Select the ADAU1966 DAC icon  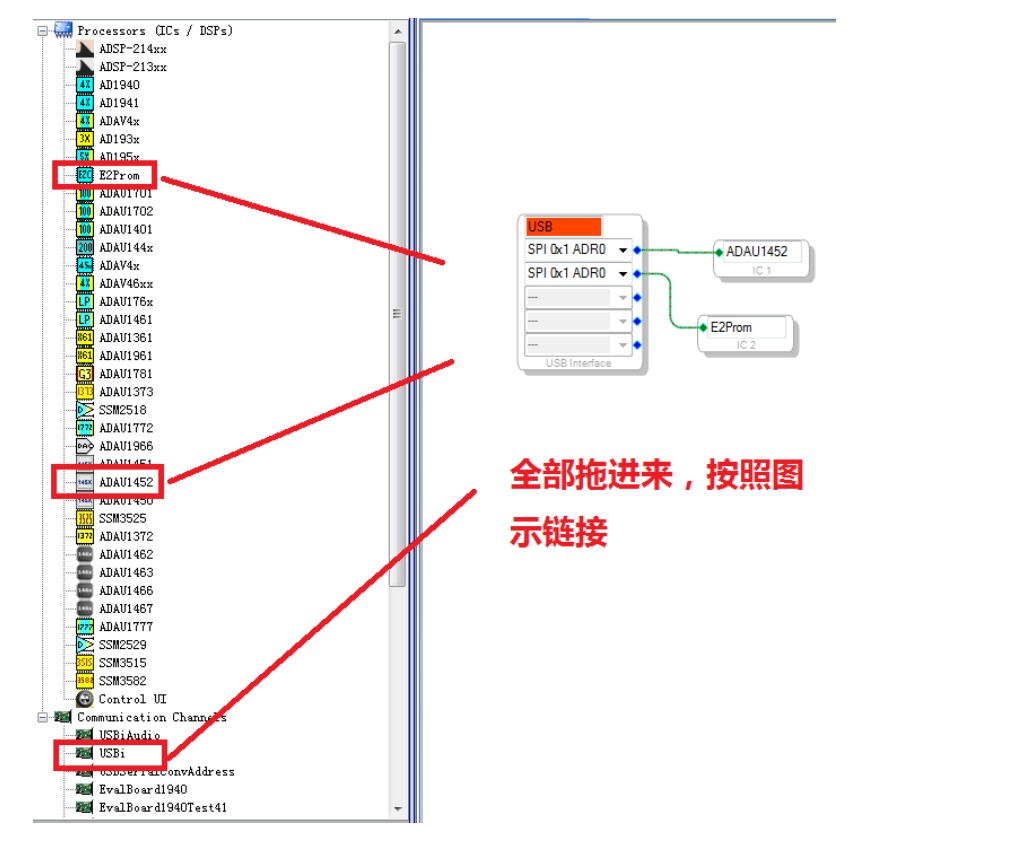tap(85, 446)
